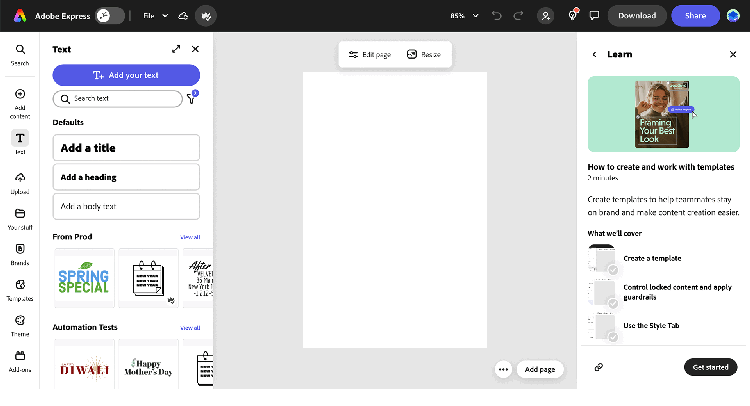Insert the Add a body text default

click(x=126, y=207)
